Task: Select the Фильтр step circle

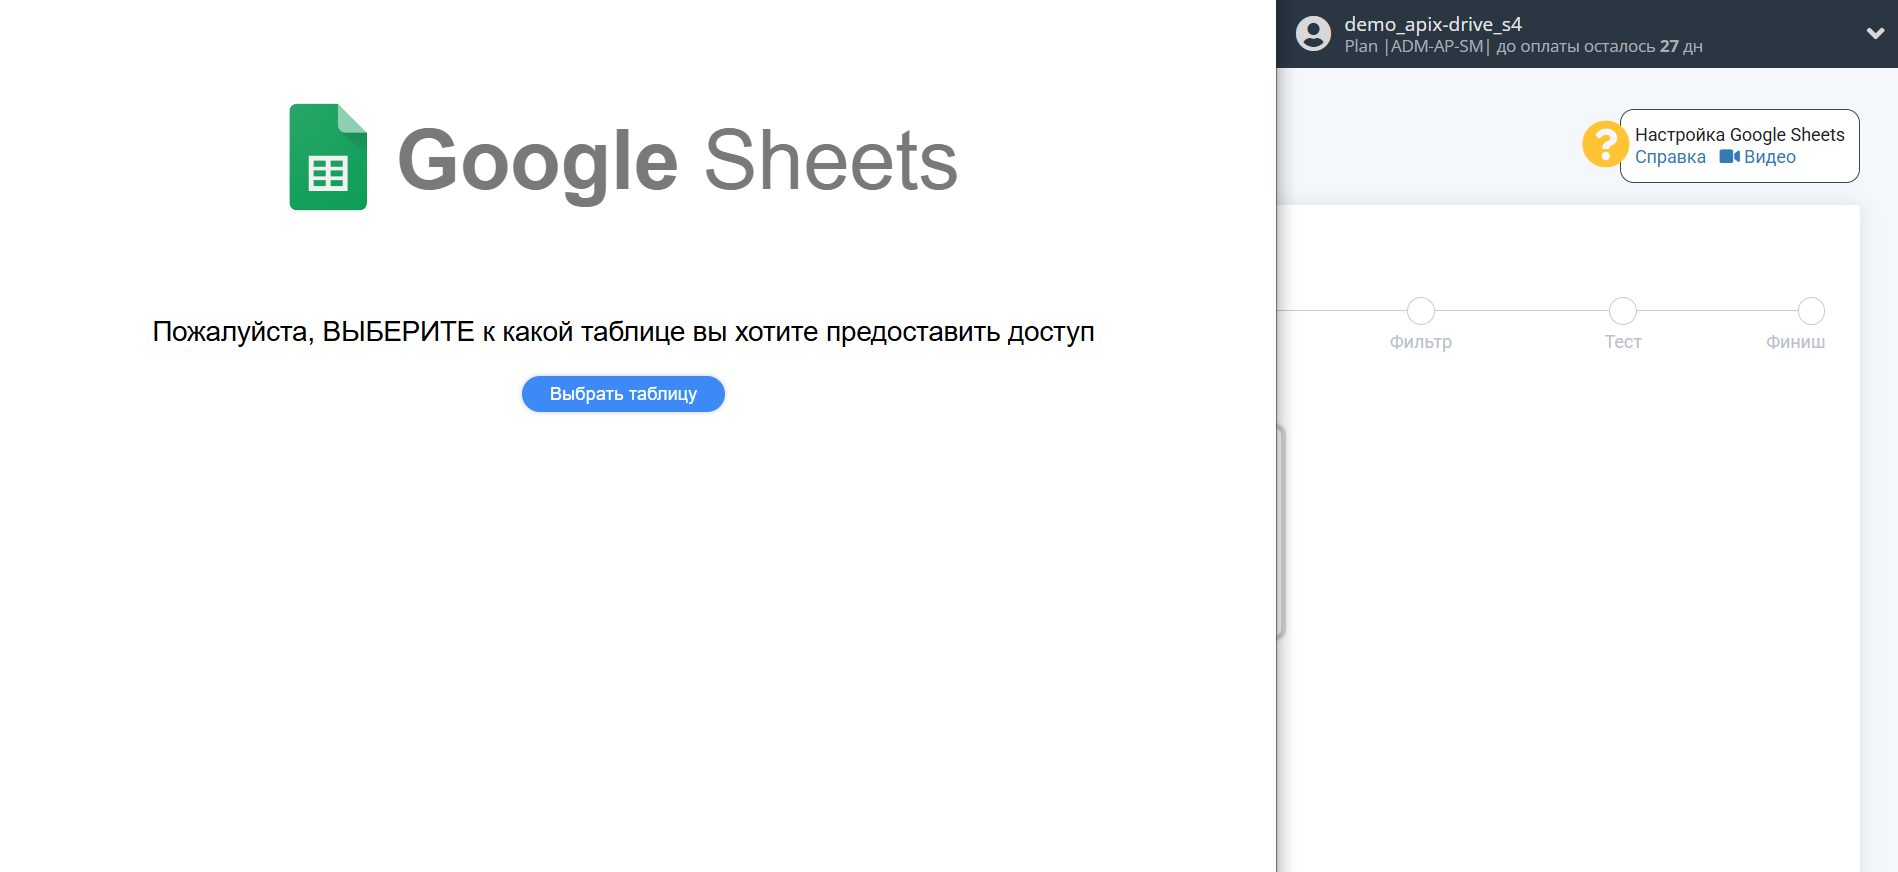Action: click(x=1420, y=311)
